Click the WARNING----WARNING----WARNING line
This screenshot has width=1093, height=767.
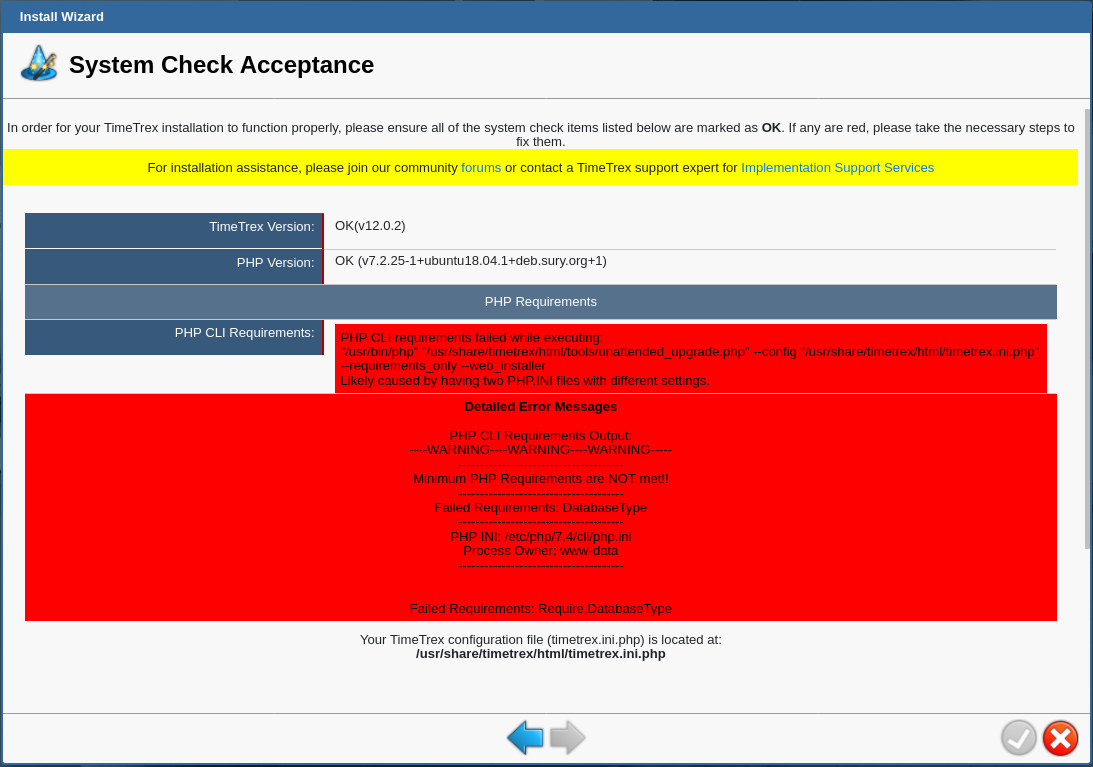point(541,450)
